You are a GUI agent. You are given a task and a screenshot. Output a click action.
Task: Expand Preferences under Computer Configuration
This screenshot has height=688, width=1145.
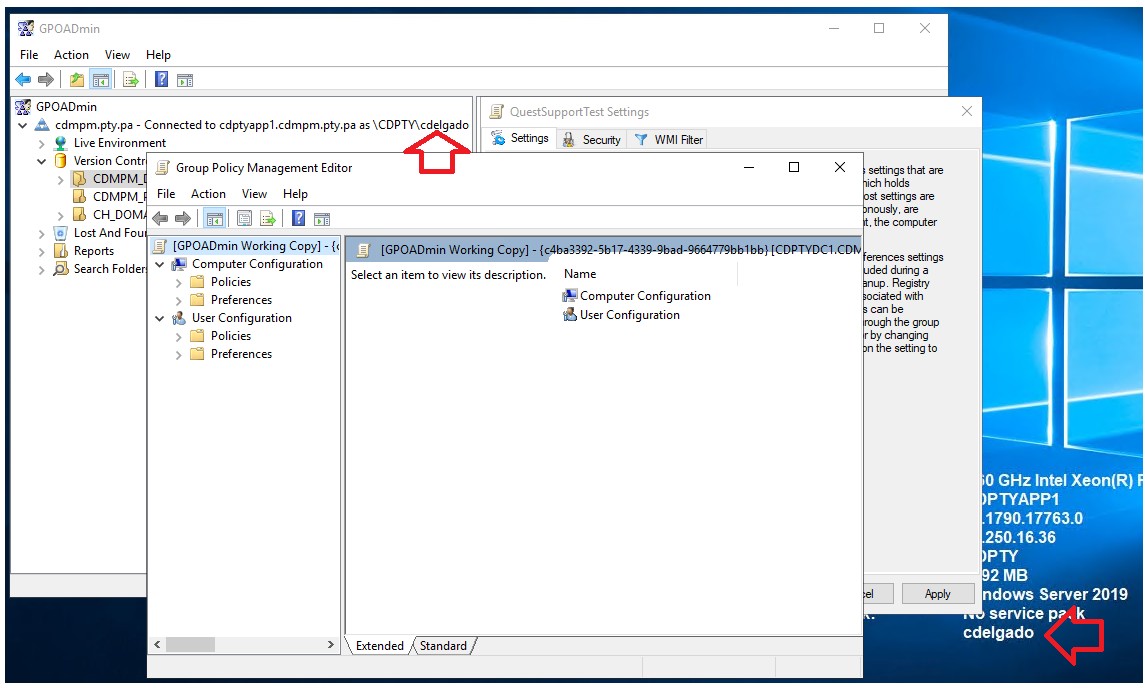(x=179, y=300)
